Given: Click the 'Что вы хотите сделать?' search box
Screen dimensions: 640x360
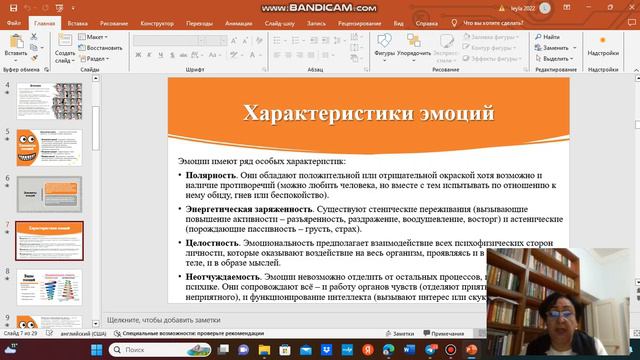Looking at the screenshot, I should [x=493, y=23].
